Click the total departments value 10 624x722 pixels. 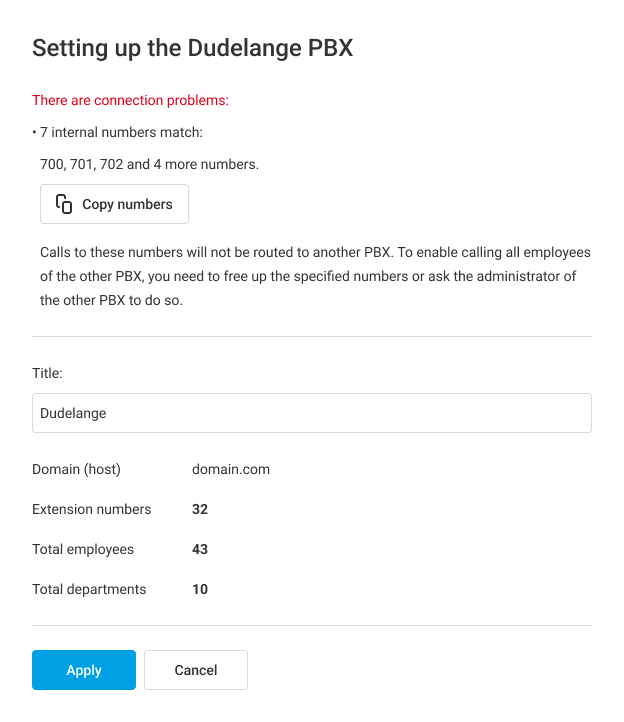point(200,589)
